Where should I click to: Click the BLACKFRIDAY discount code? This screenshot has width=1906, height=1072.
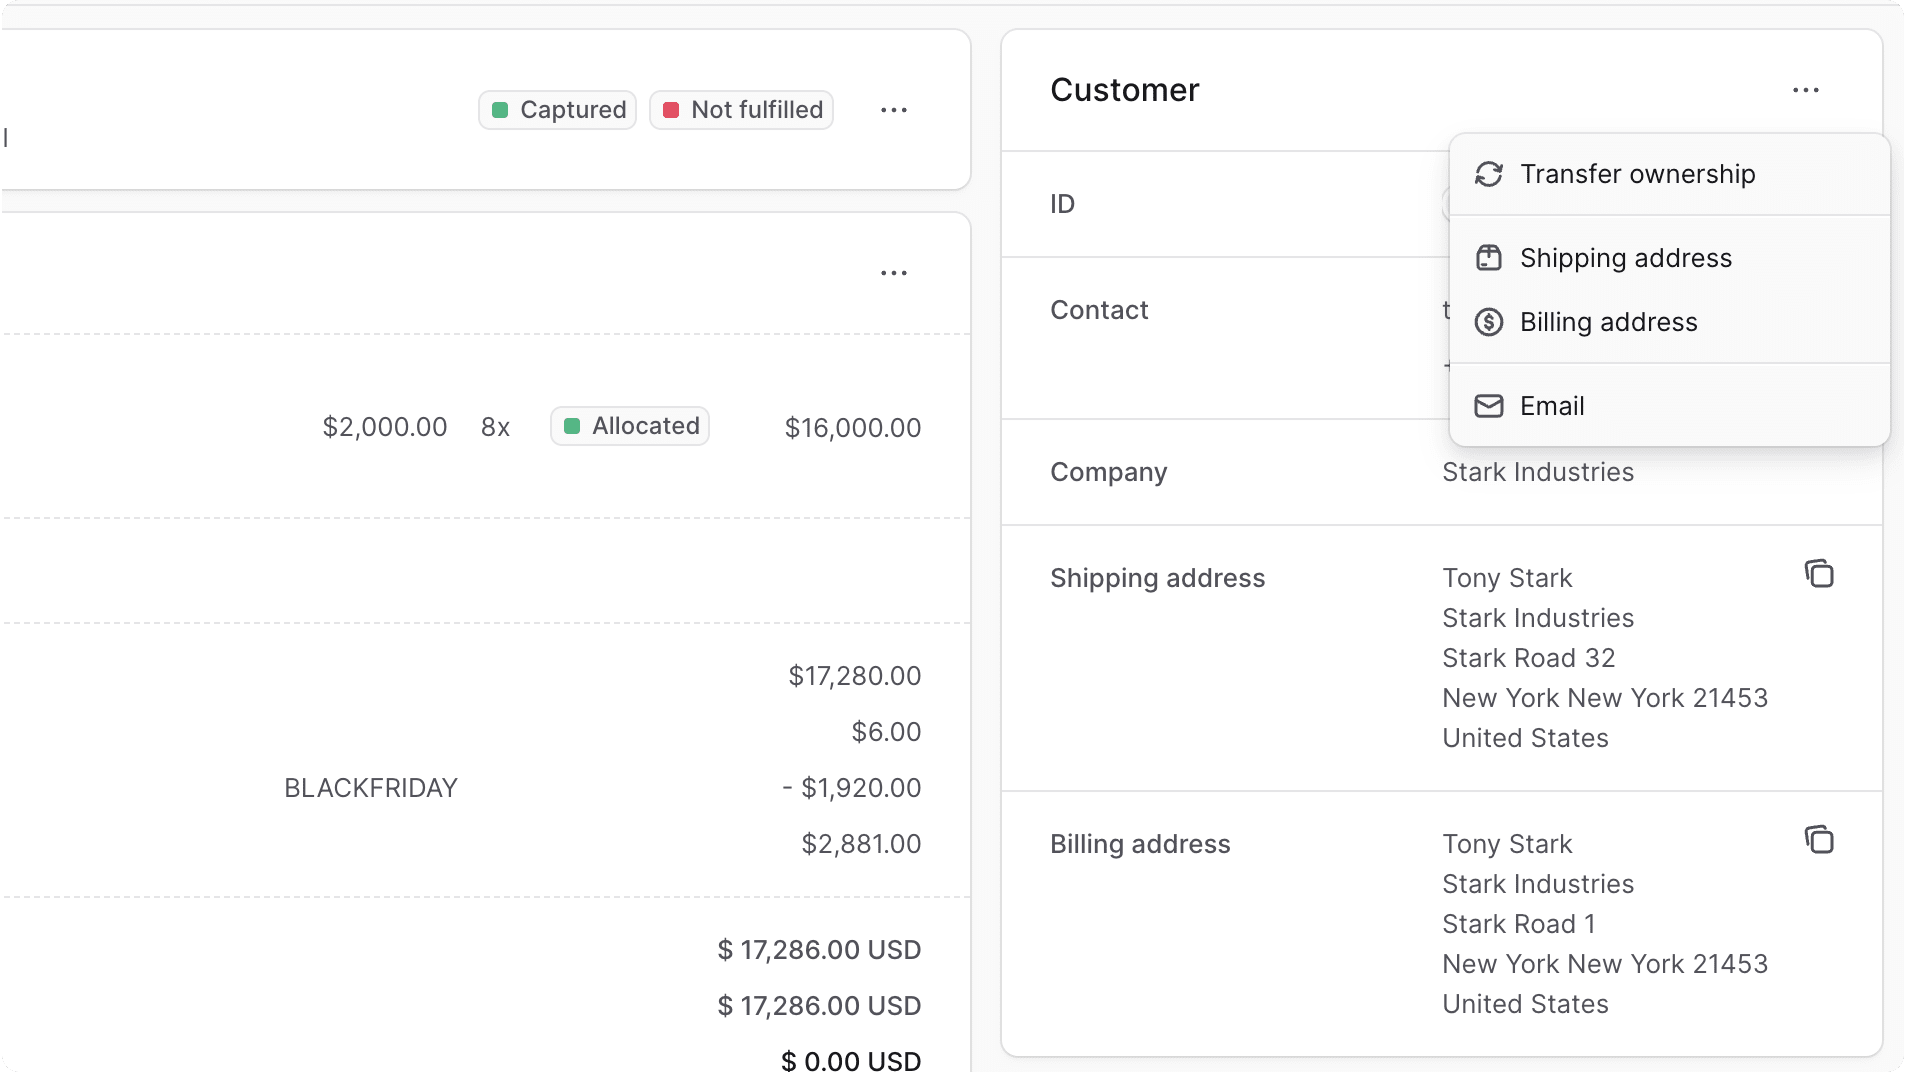click(x=370, y=787)
